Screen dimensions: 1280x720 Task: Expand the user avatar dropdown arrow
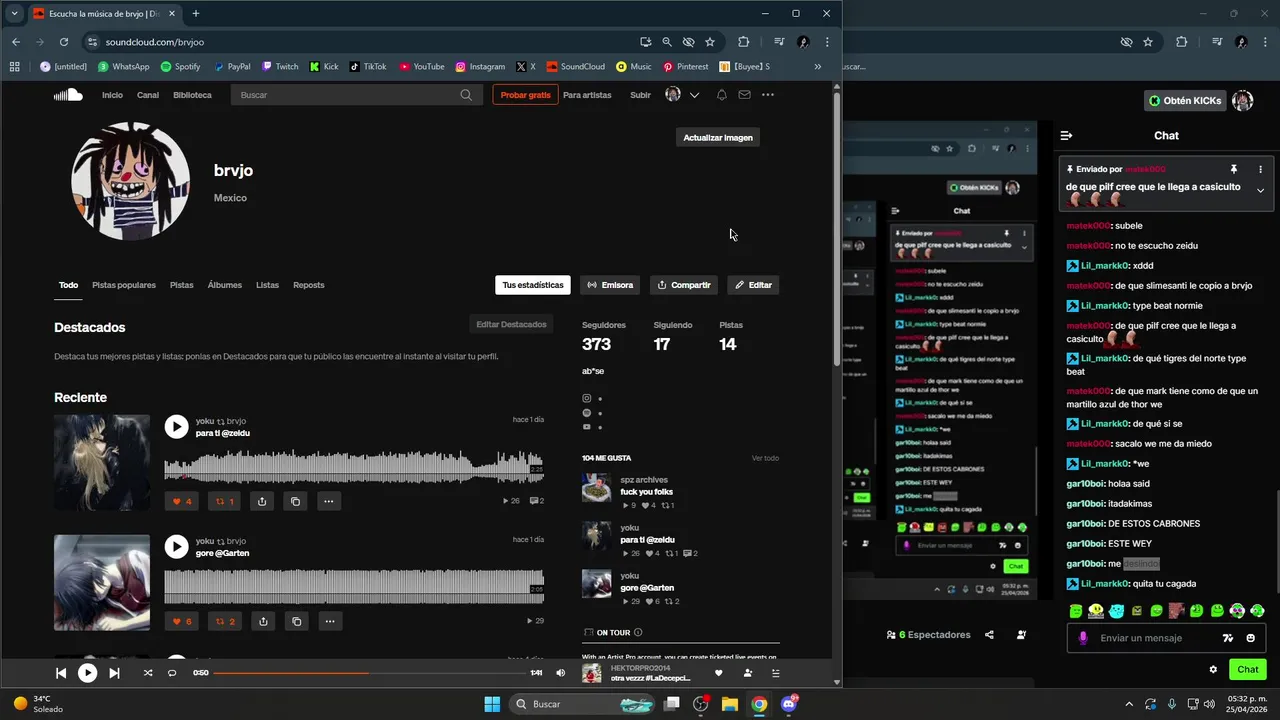pyautogui.click(x=694, y=95)
